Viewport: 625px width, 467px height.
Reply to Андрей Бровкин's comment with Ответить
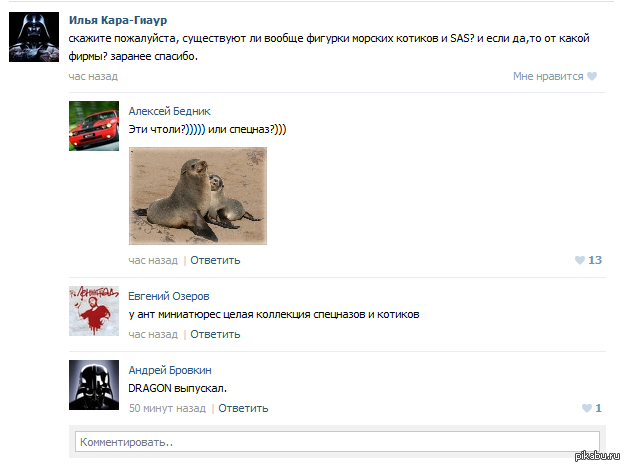pos(243,408)
